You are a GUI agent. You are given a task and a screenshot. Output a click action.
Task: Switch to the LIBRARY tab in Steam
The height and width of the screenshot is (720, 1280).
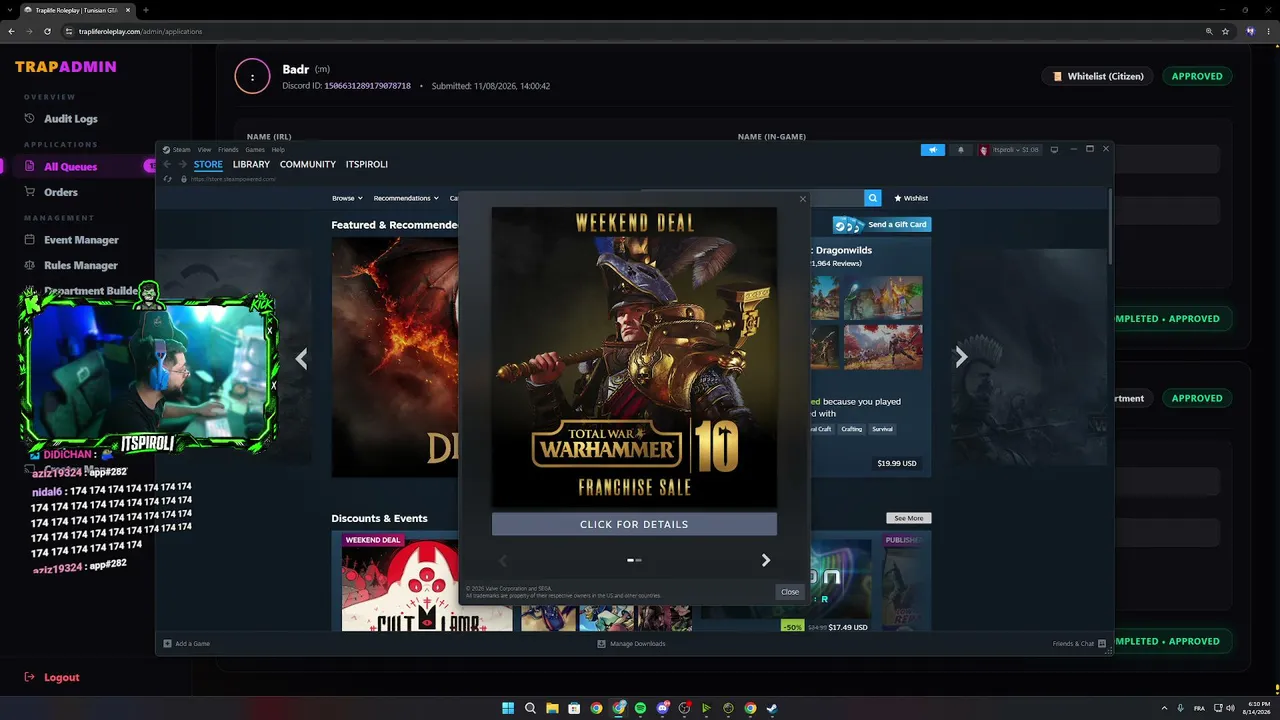coord(251,165)
